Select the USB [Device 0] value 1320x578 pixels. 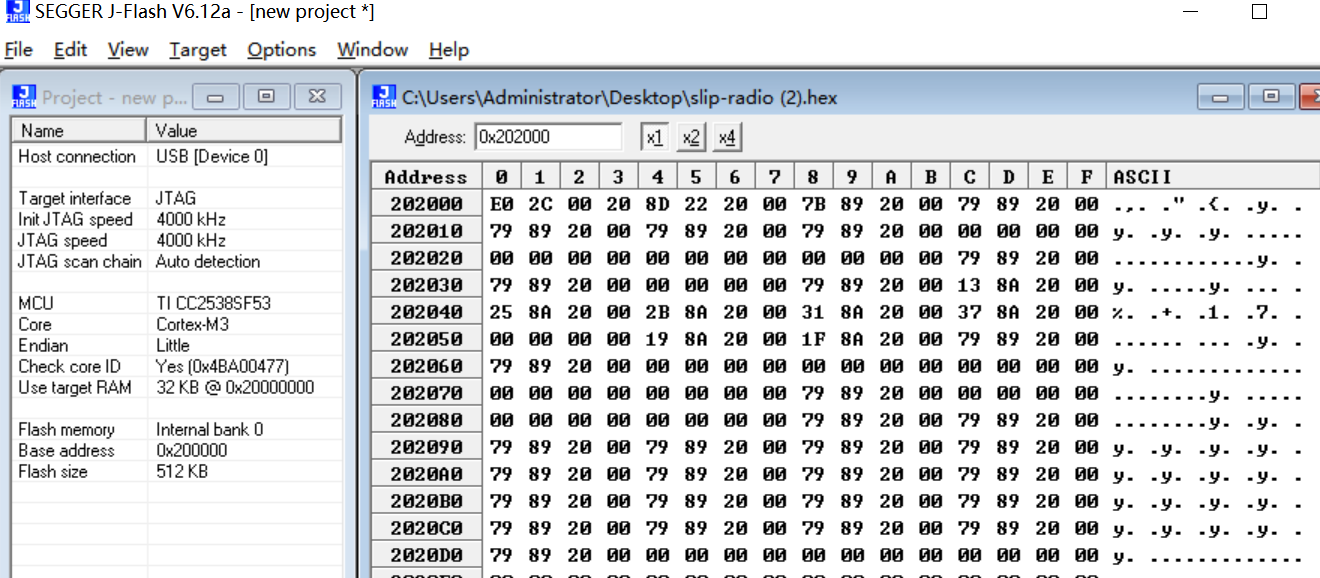tap(212, 156)
